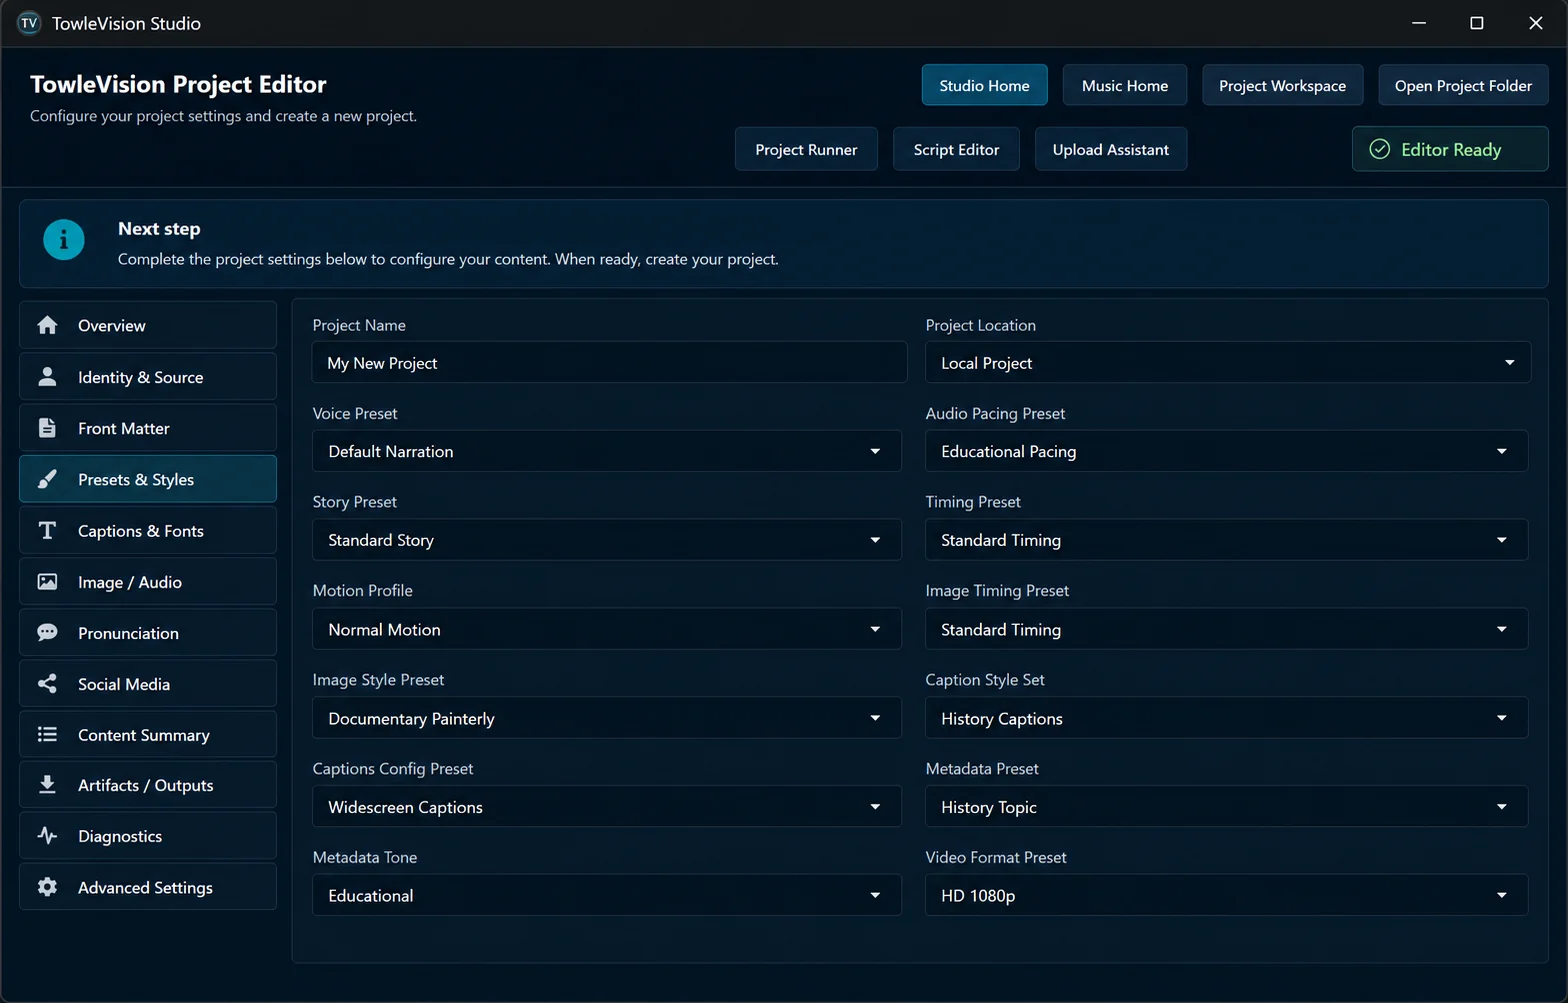Open the Video Format Preset dropdown
Viewport: 1568px width, 1003px height.
pos(1226,895)
